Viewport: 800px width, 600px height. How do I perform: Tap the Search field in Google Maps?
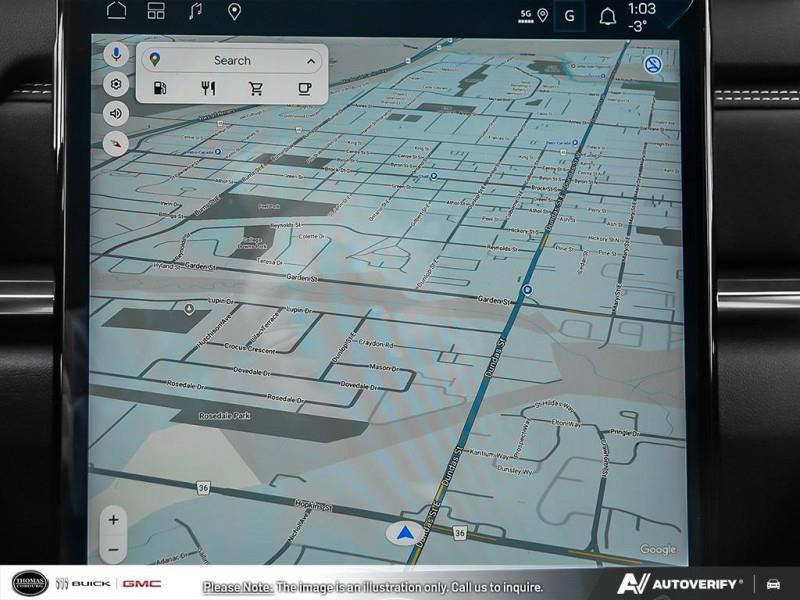[232, 61]
